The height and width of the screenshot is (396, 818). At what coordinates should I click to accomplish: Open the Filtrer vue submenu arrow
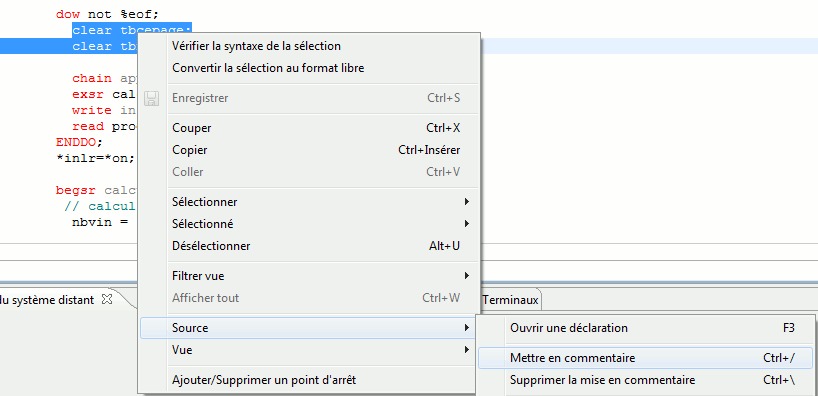(467, 275)
